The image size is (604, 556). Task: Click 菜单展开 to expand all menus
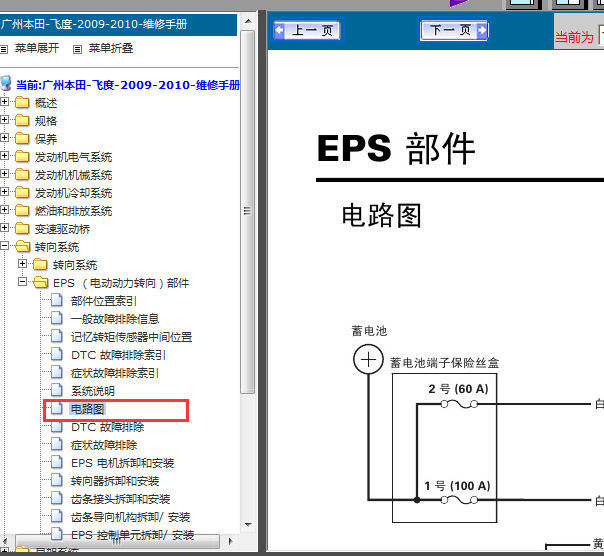[x=37, y=48]
